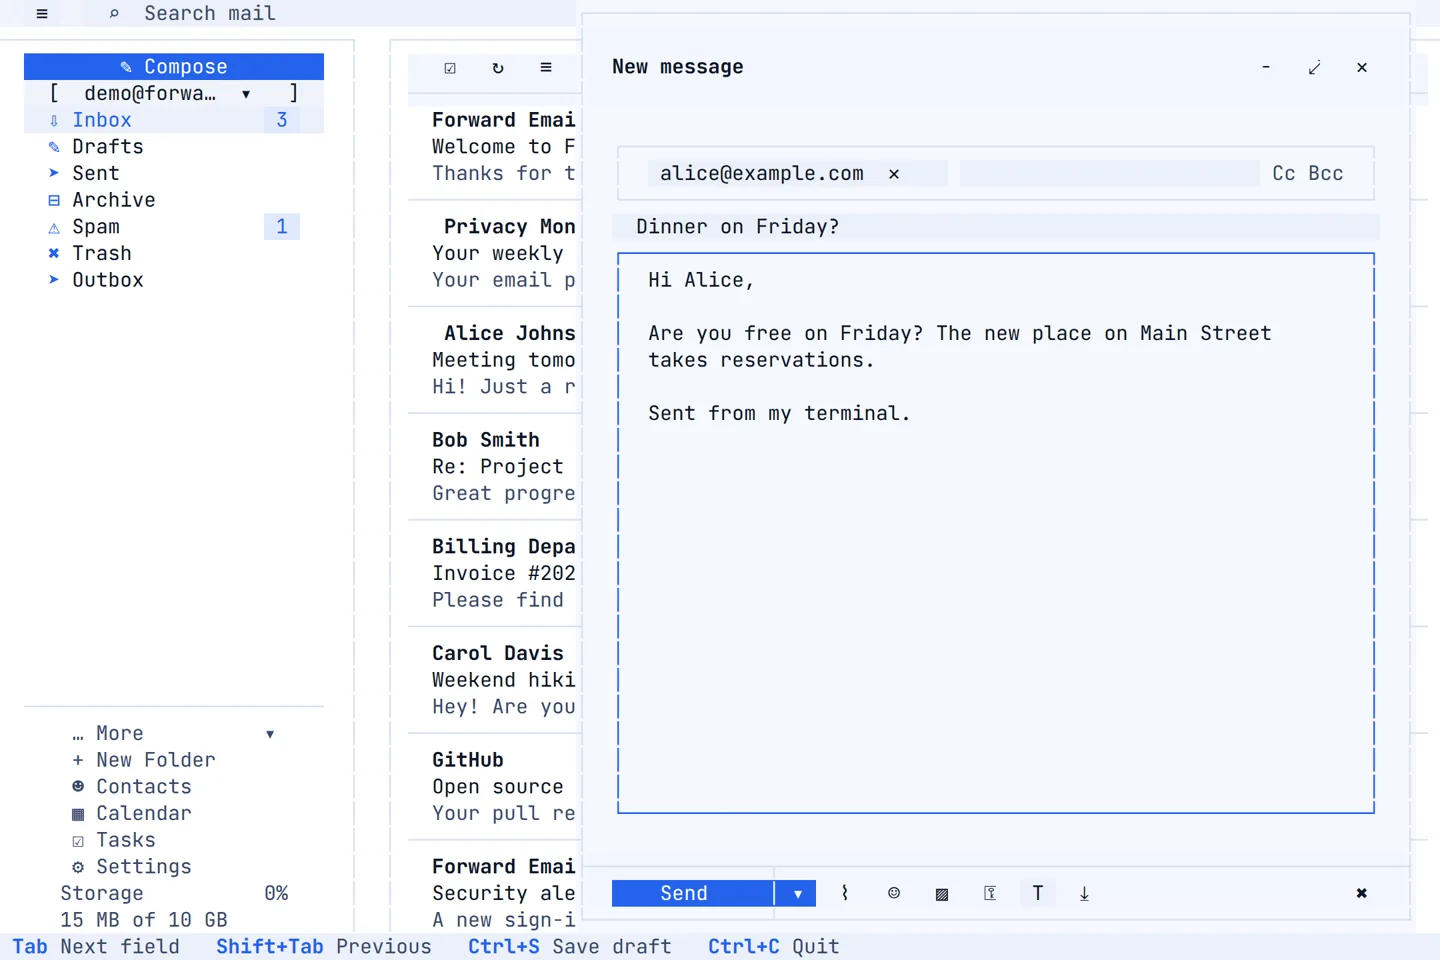This screenshot has width=1440, height=960.
Task: Click the refresh icon in mail list toolbar
Action: pos(498,67)
